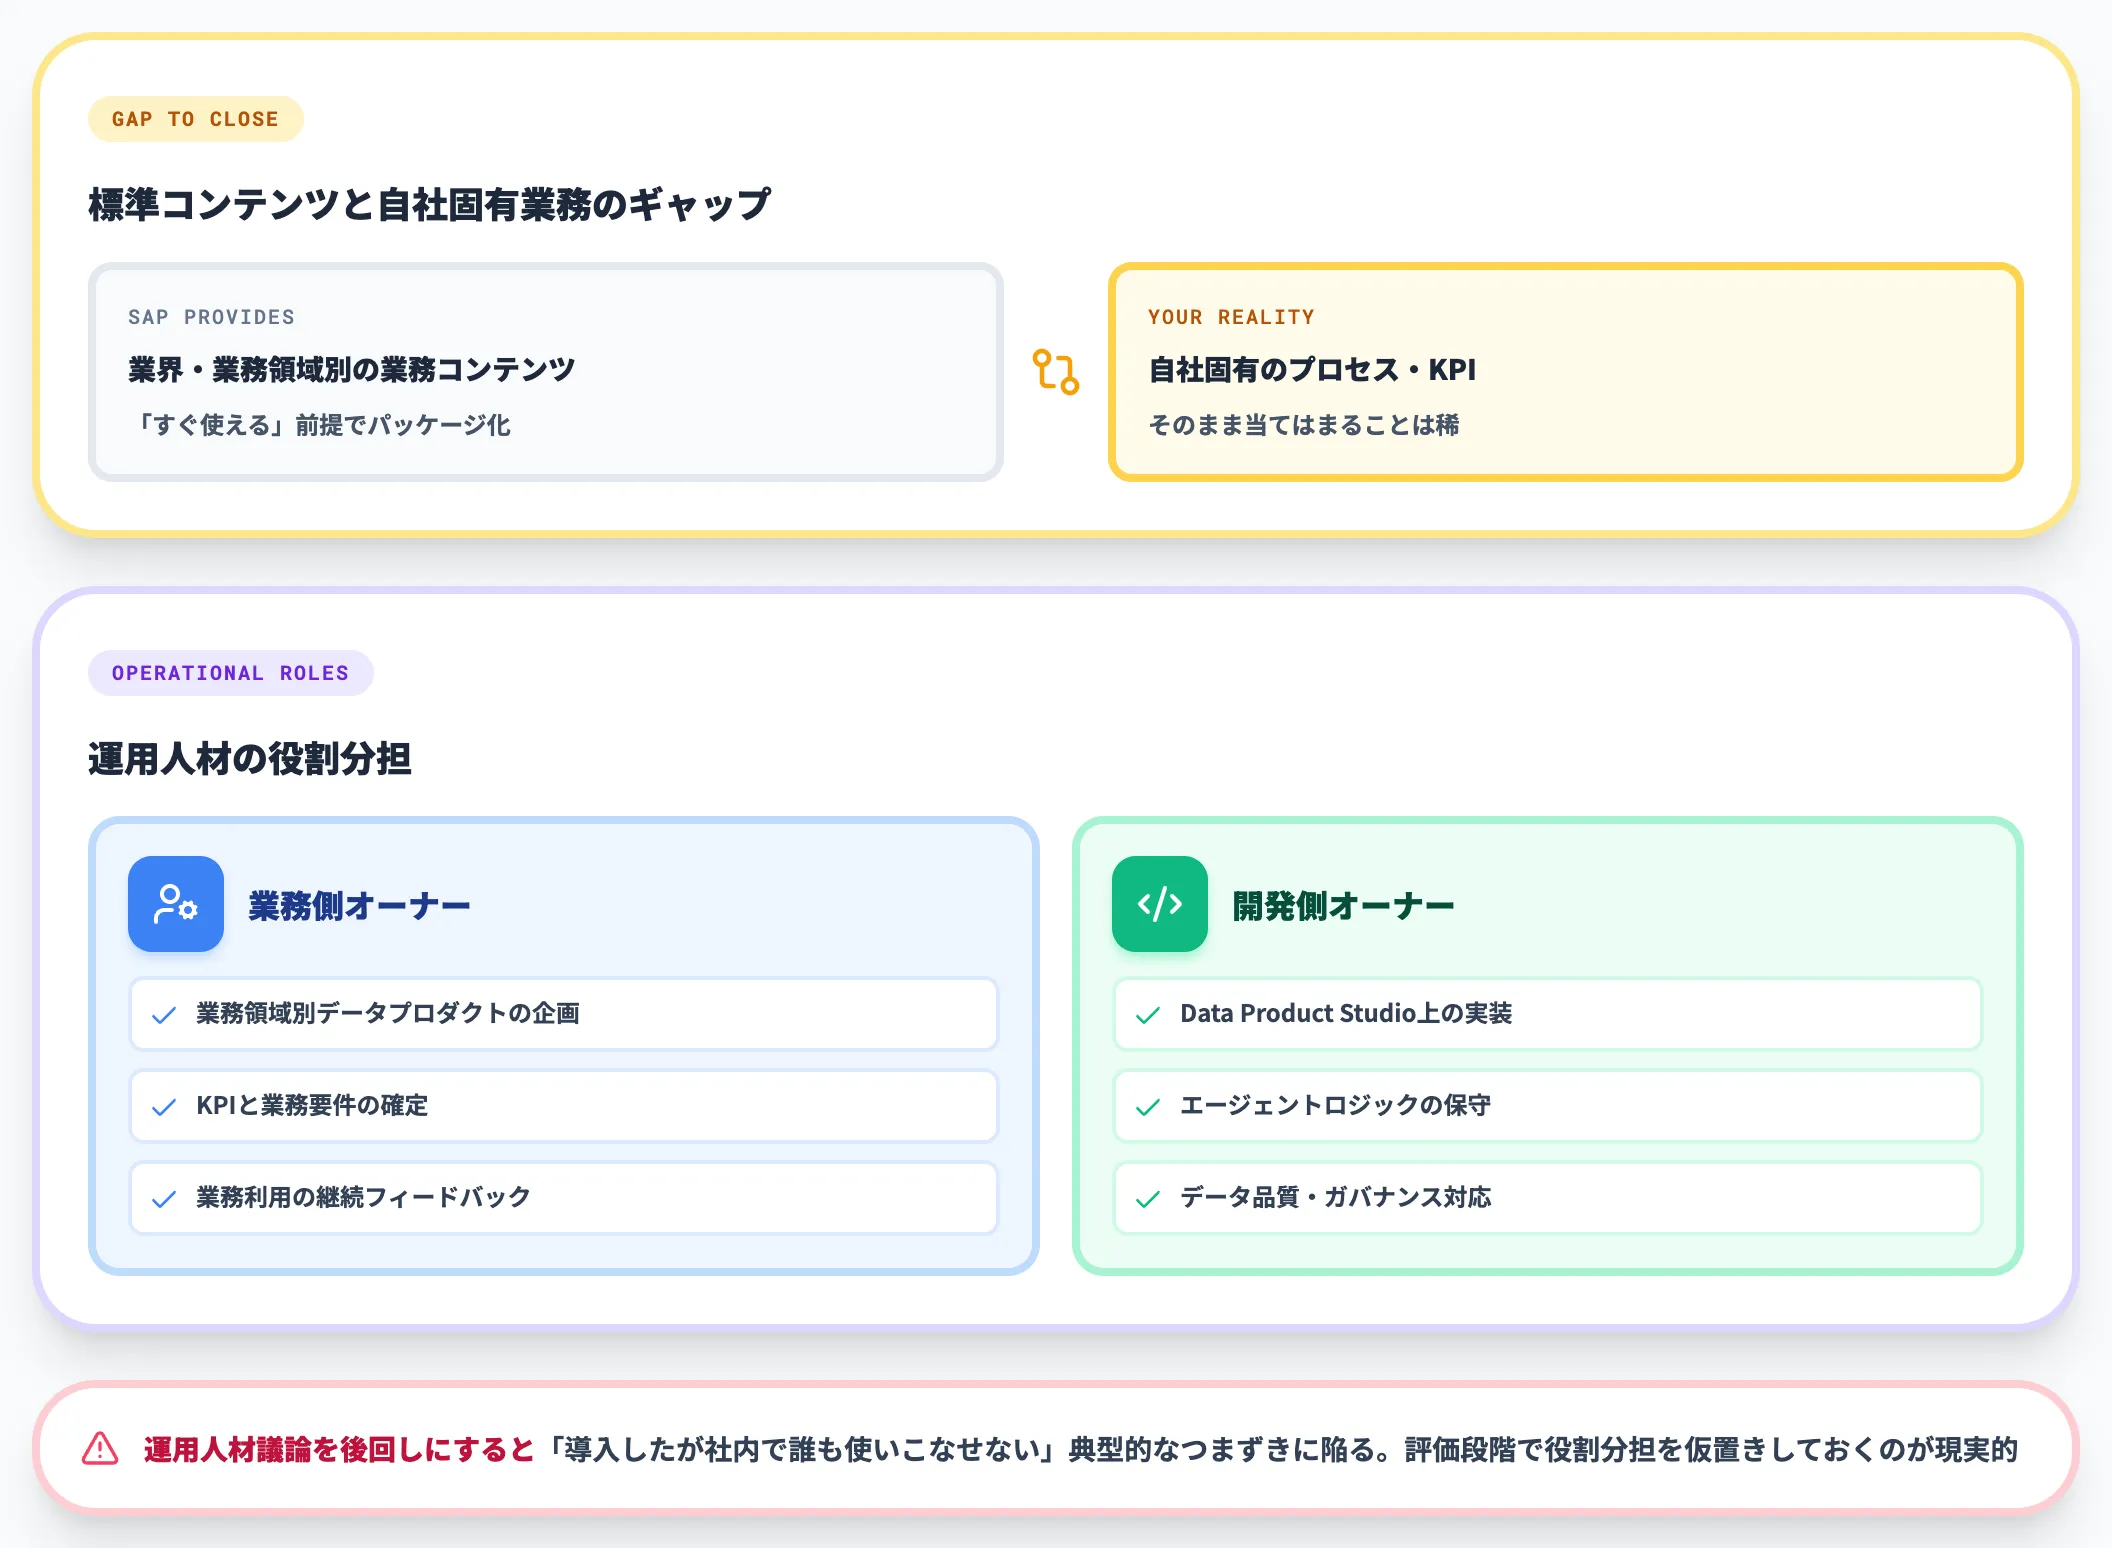Click red text 運用人材議論を後回しにすると

point(340,1449)
